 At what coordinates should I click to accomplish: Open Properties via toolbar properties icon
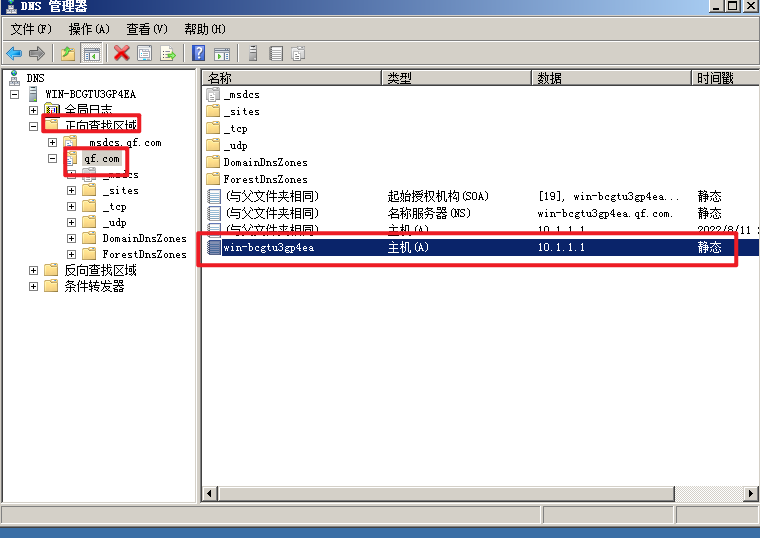pyautogui.click(x=144, y=53)
